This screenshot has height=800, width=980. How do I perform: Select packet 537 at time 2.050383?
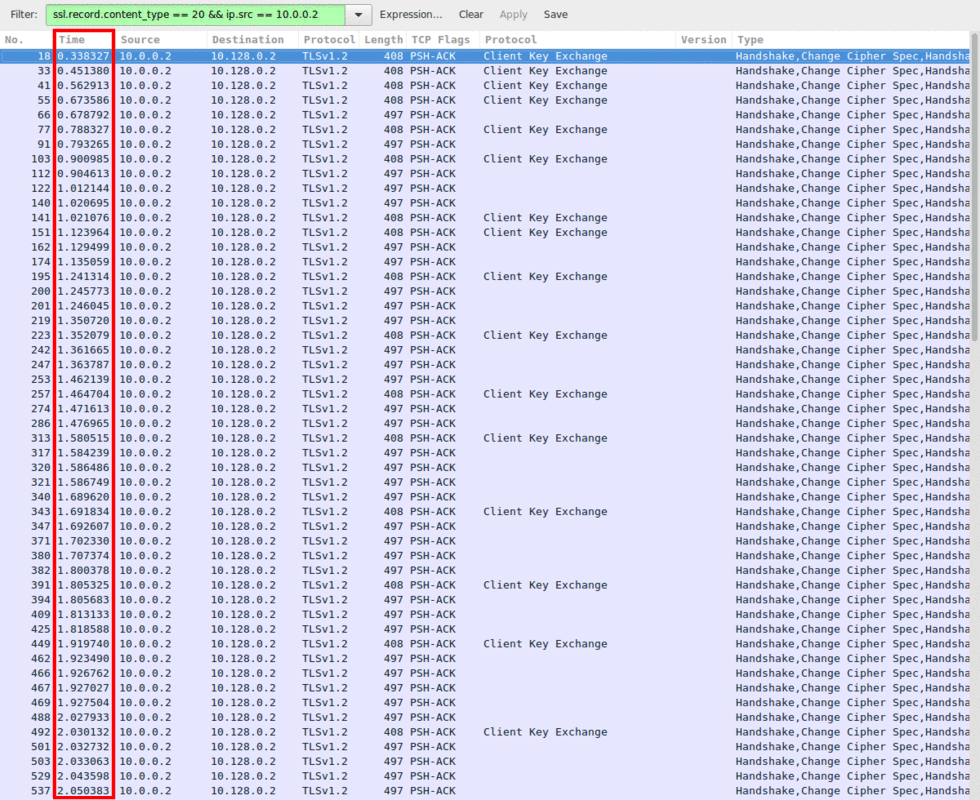485,791
